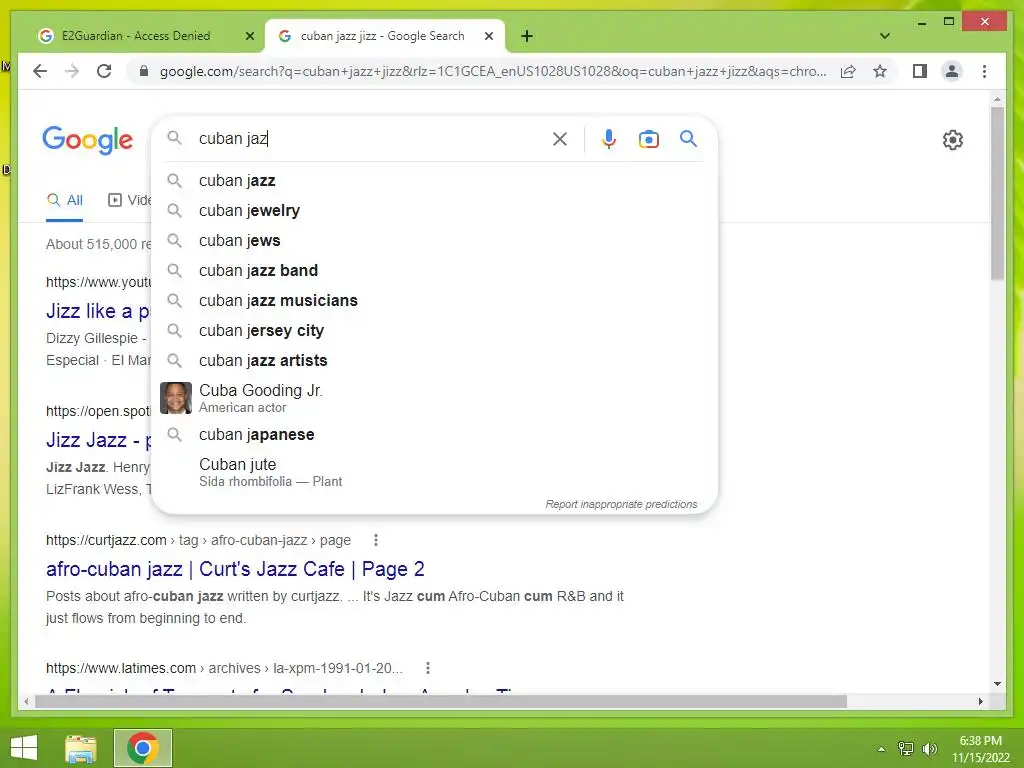Choose suggestion 'cuban jews'

point(434,240)
